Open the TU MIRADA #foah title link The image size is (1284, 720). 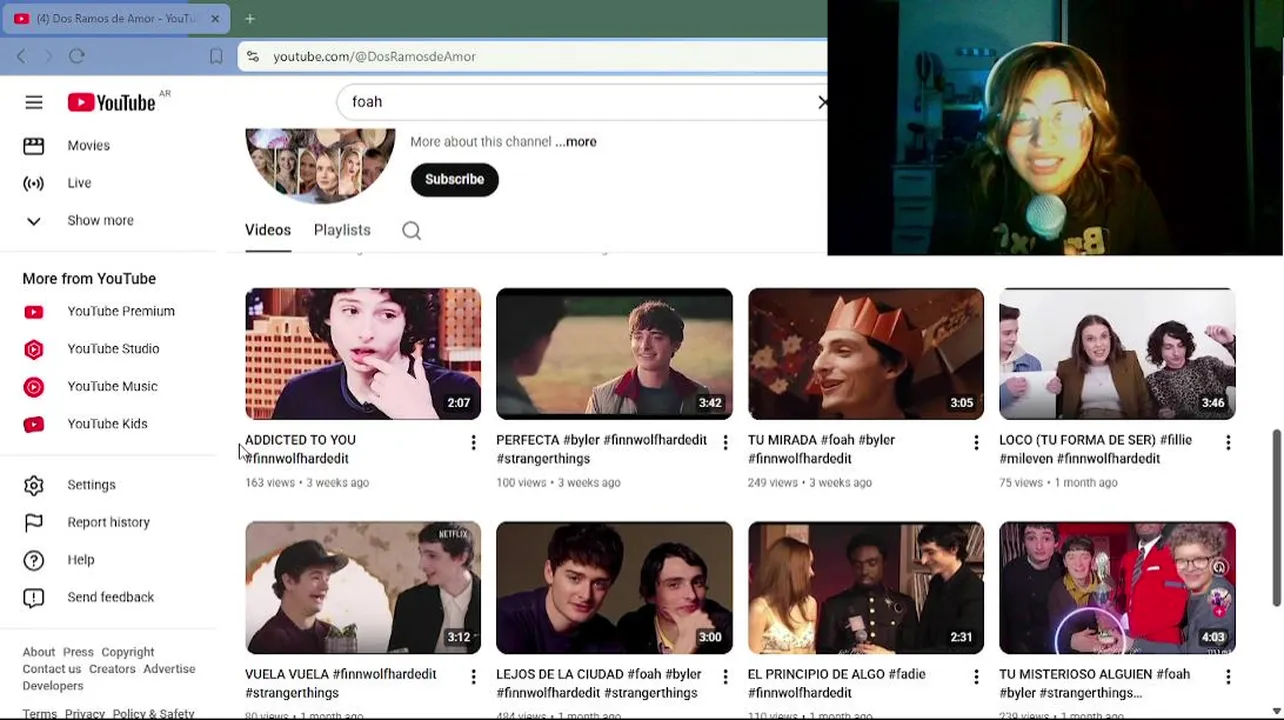(821, 450)
